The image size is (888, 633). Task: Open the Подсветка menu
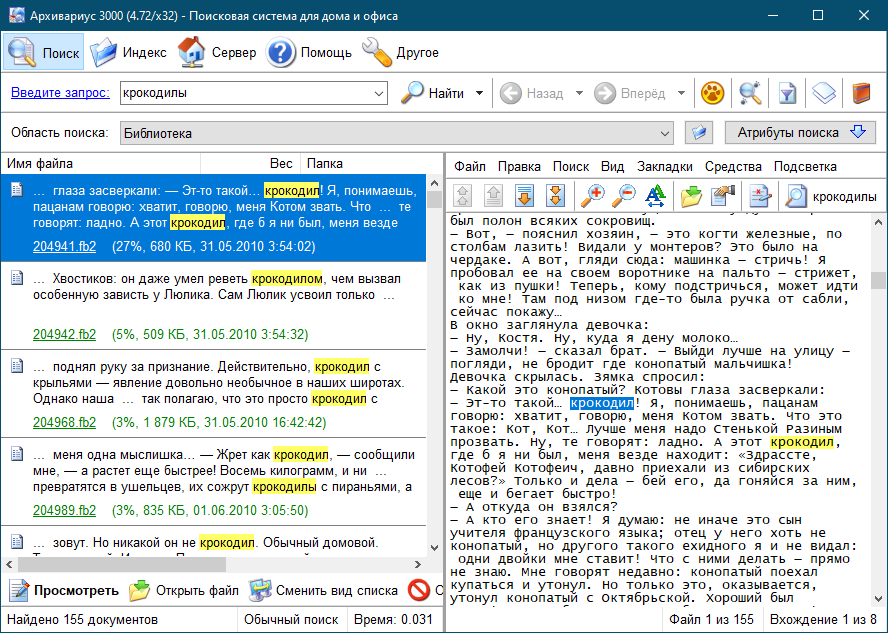805,166
